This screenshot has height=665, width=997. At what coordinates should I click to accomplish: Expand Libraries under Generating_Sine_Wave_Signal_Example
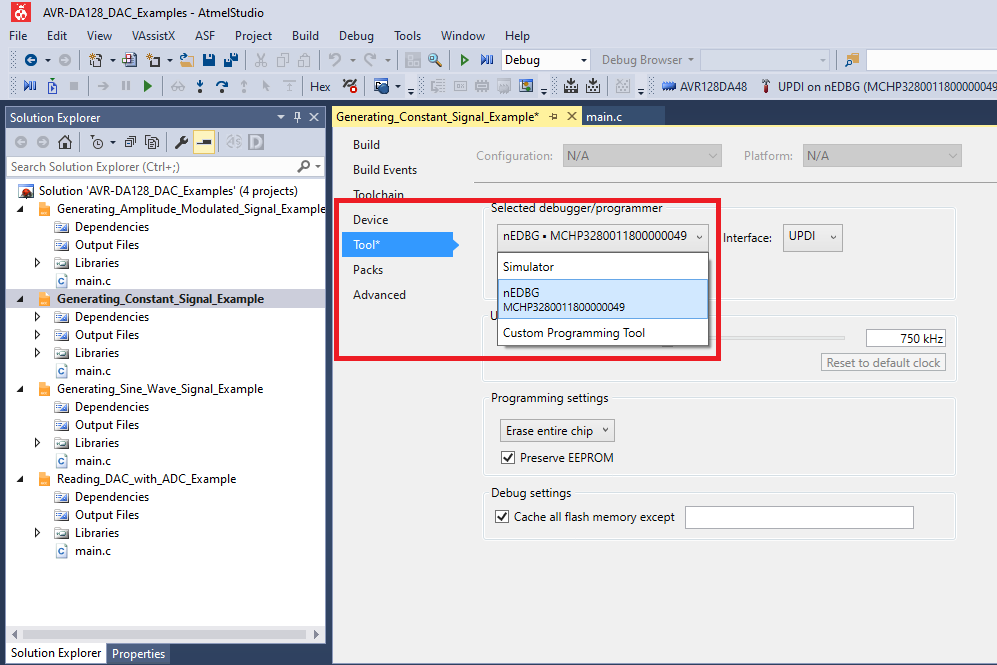[38, 442]
